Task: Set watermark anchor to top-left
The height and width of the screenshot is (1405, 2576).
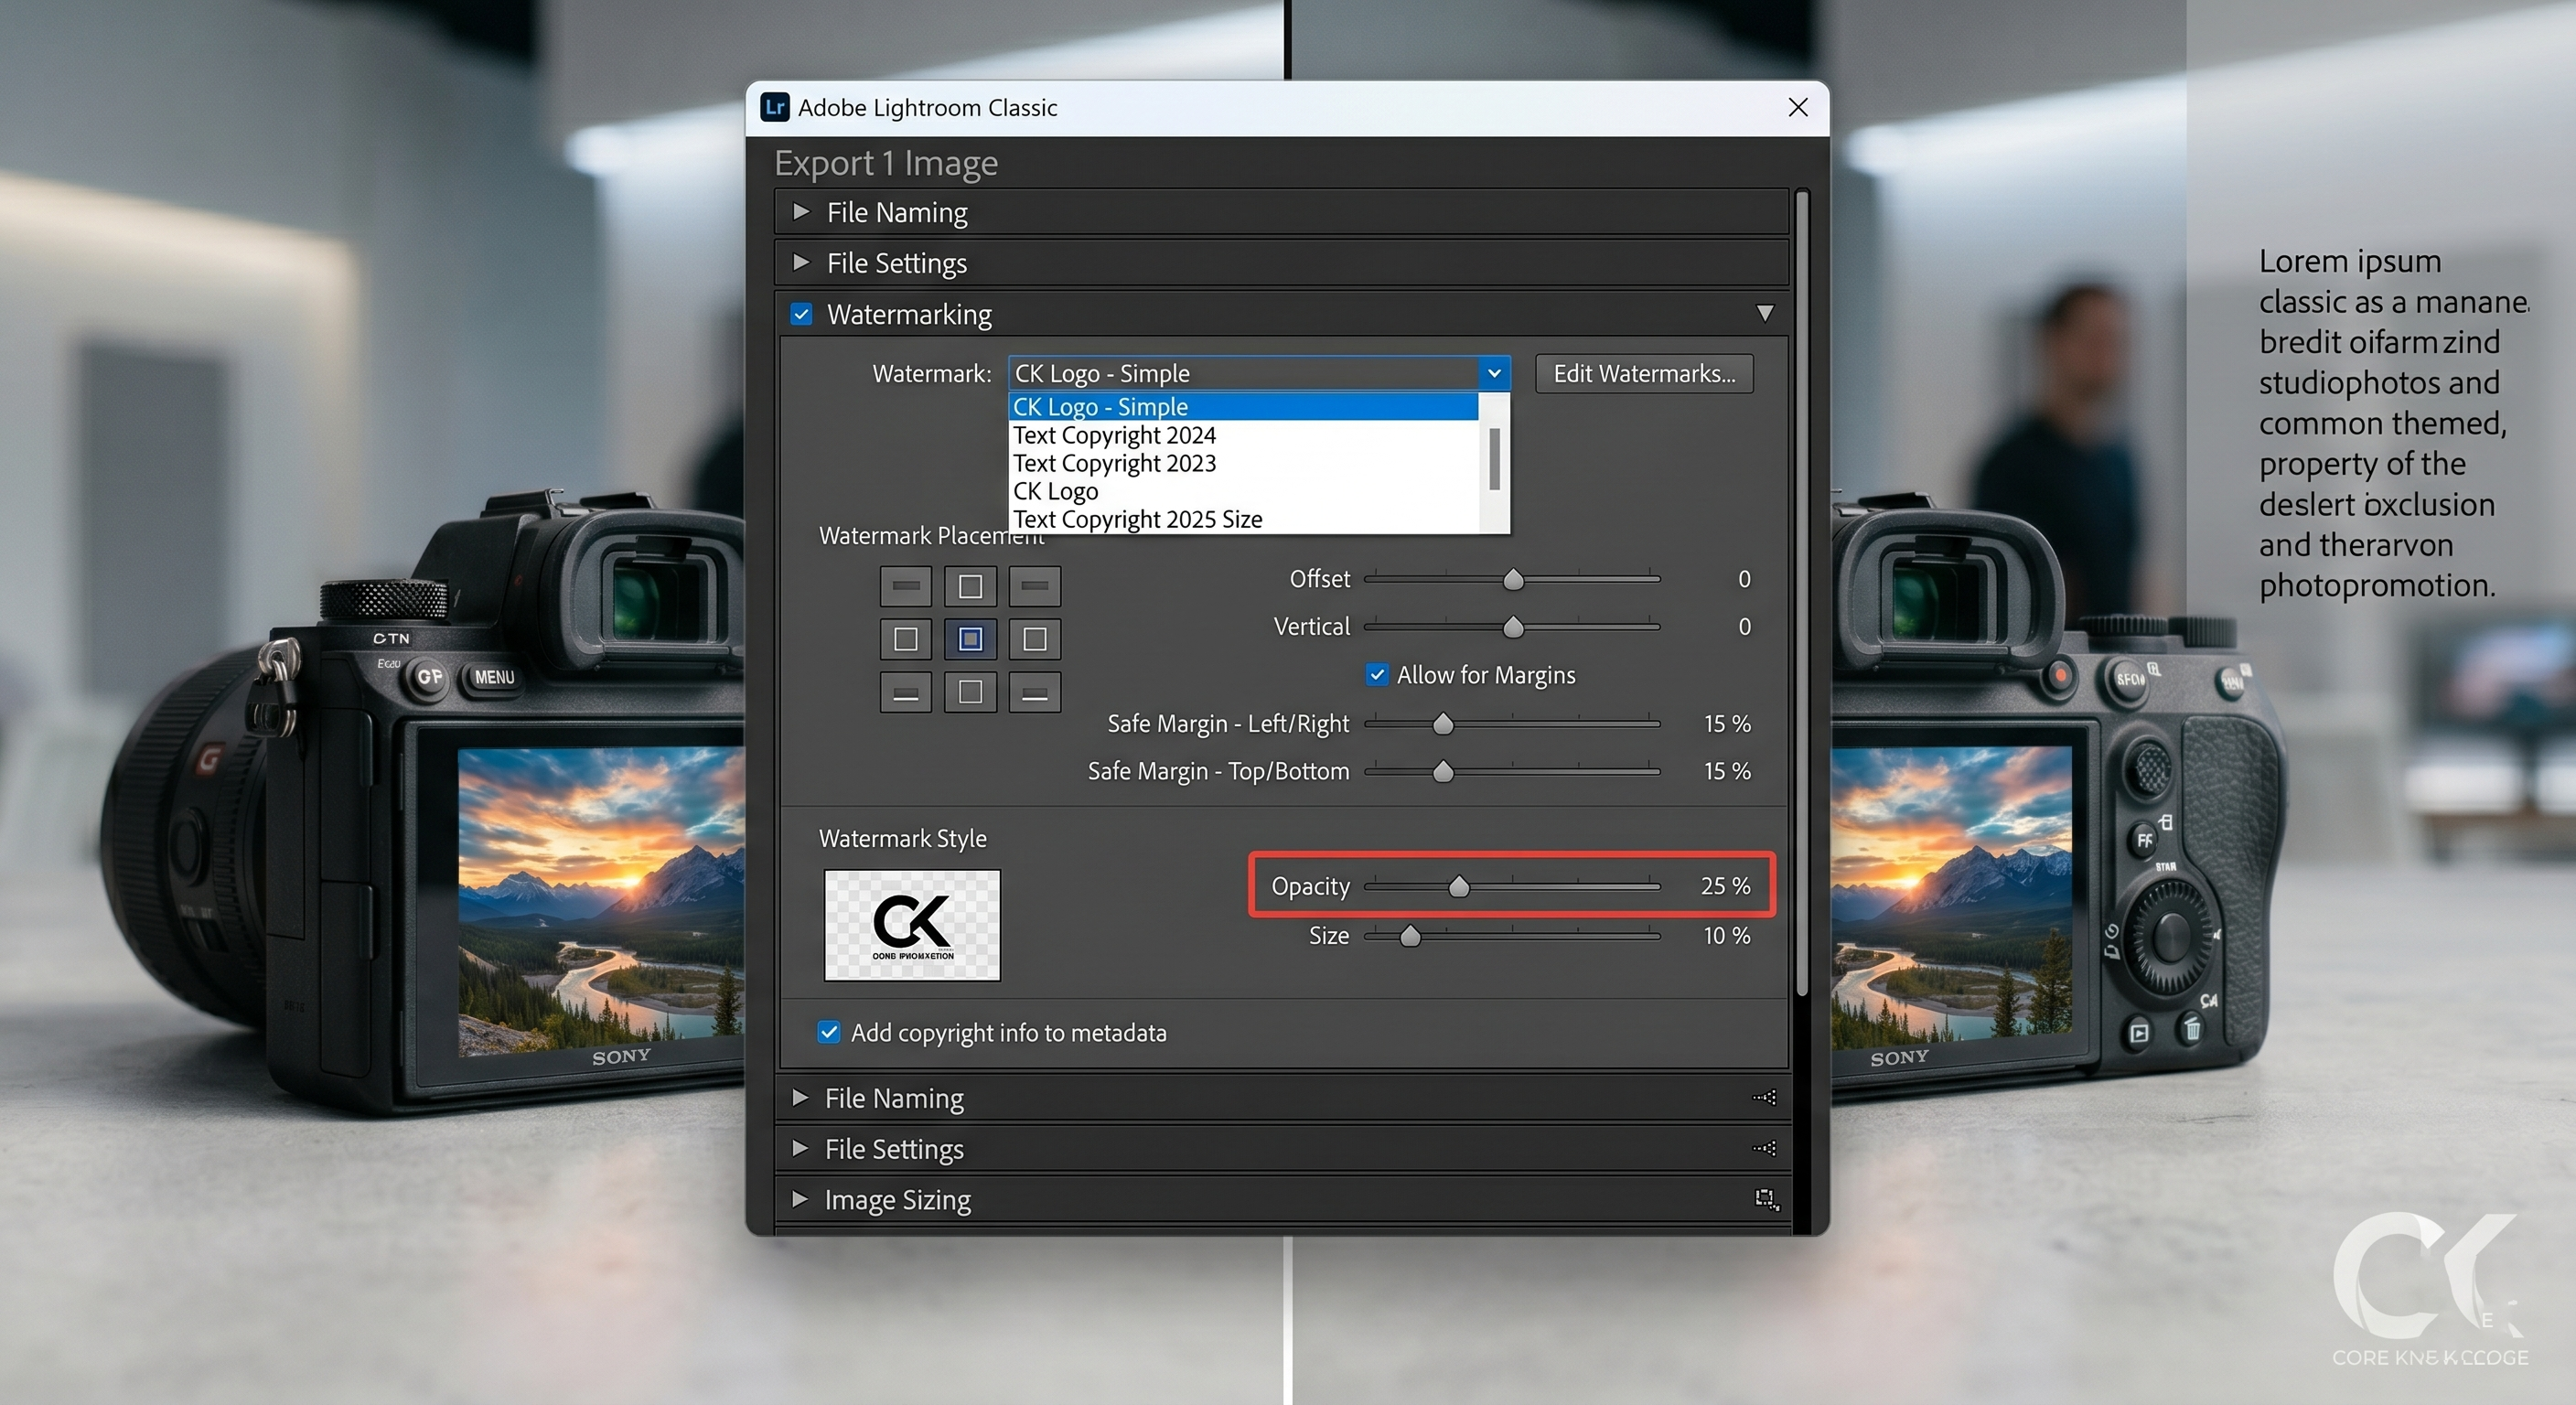Action: [905, 586]
